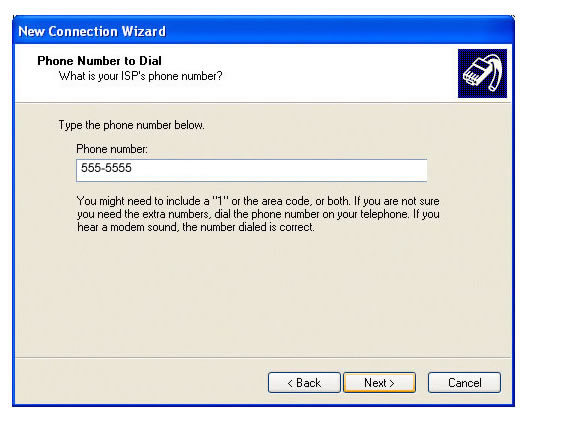Click the button bar area beside Back
576x432 pixels.
(x=141, y=382)
